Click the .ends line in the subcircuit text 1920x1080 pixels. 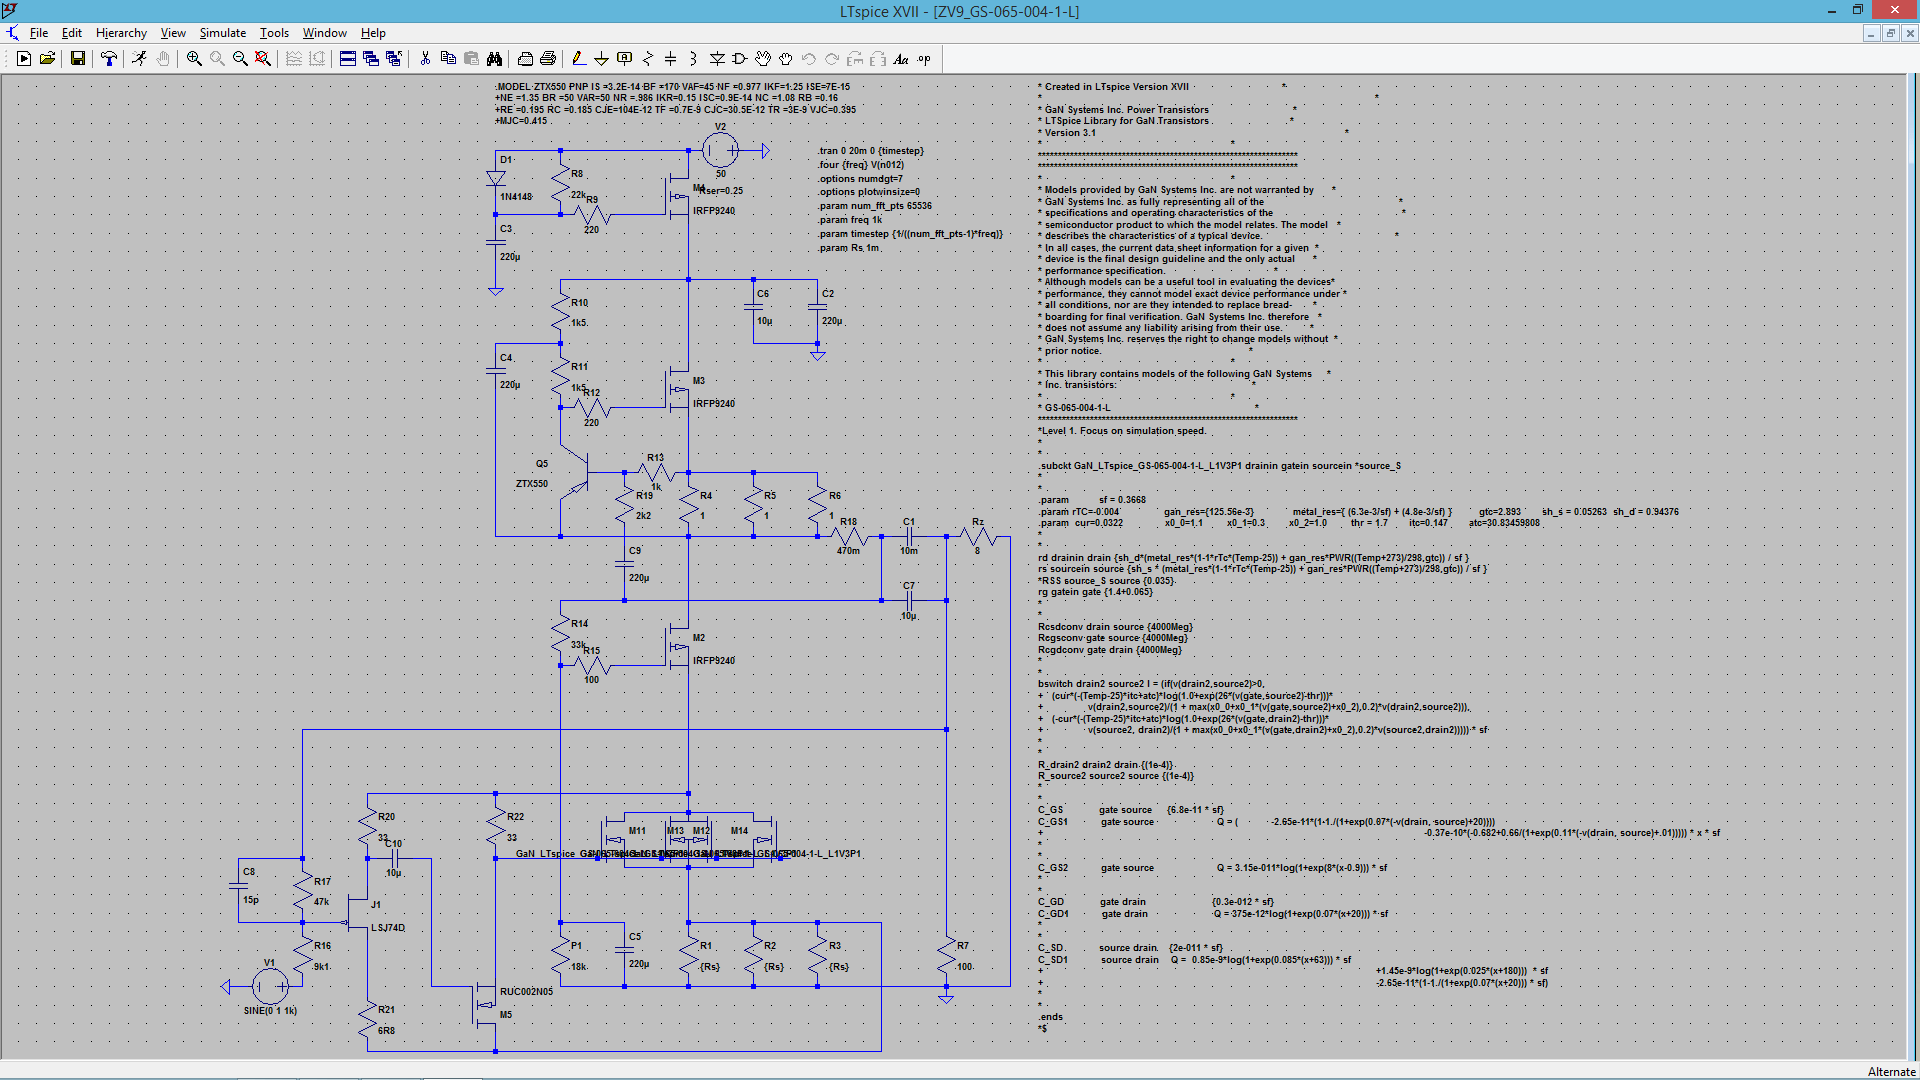(1050, 1017)
